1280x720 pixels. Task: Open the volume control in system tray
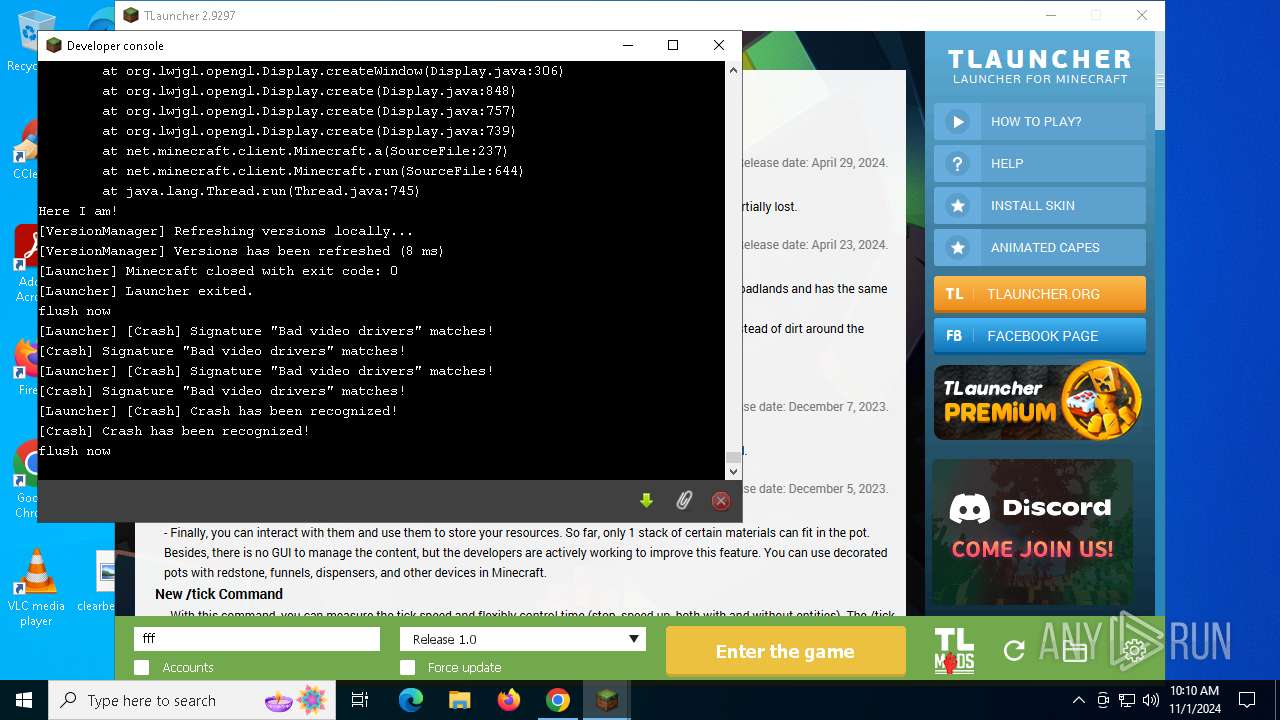(1151, 700)
